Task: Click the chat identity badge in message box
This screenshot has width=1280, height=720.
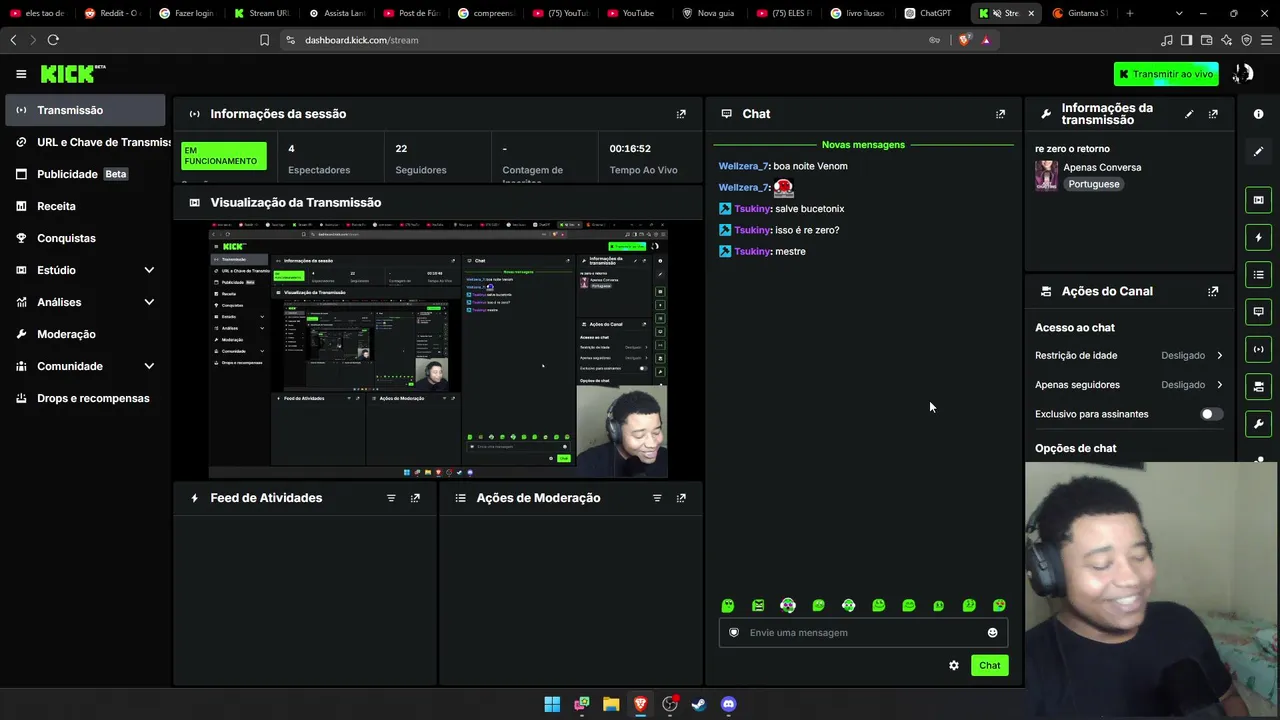Action: pos(734,632)
